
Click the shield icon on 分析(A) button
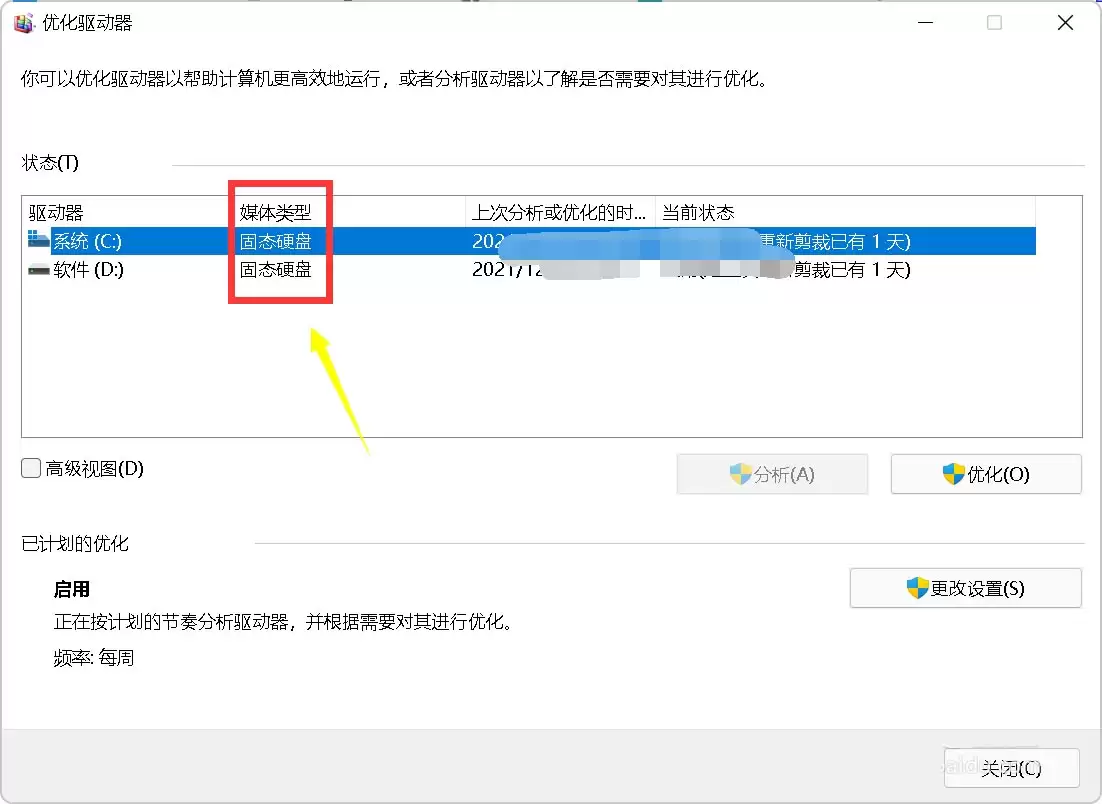pyautogui.click(x=740, y=475)
